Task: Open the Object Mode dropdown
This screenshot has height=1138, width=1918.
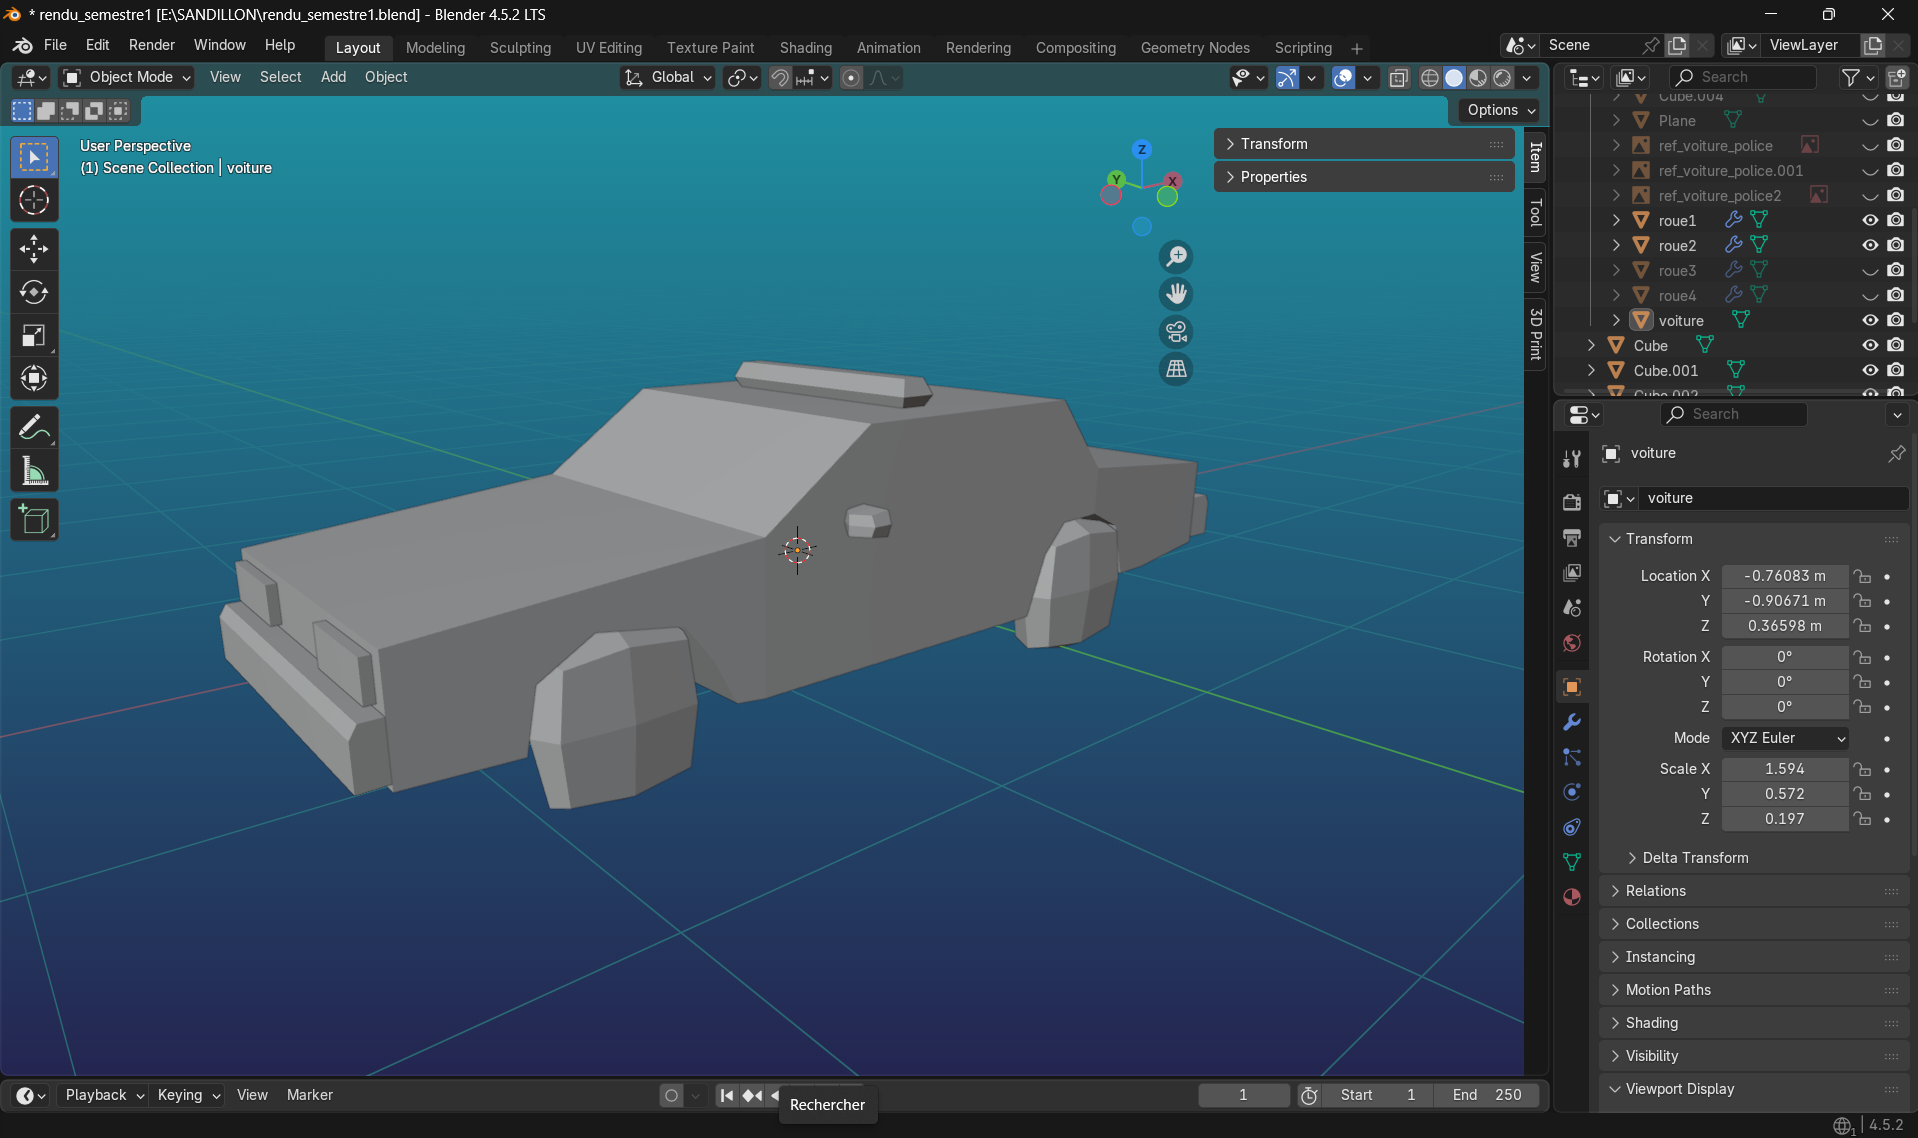Action: (x=125, y=77)
